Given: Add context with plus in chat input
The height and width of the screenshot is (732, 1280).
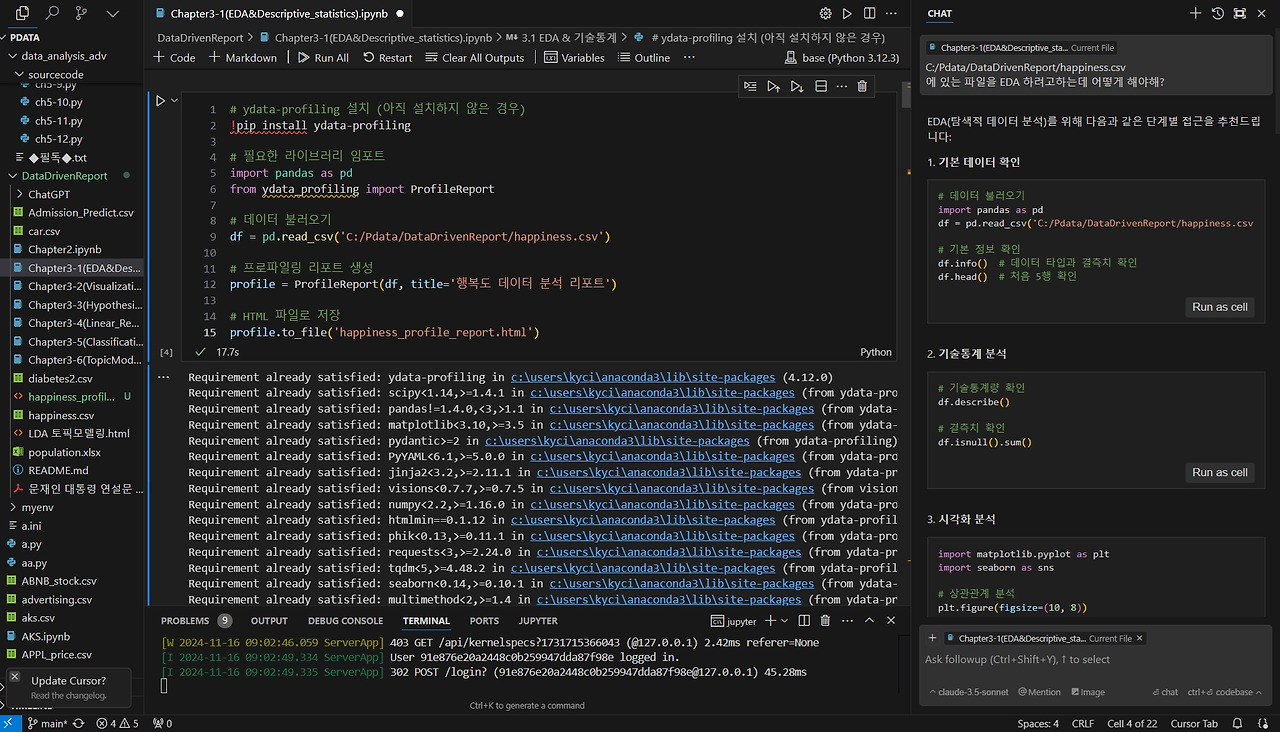Looking at the screenshot, I should coord(932,638).
